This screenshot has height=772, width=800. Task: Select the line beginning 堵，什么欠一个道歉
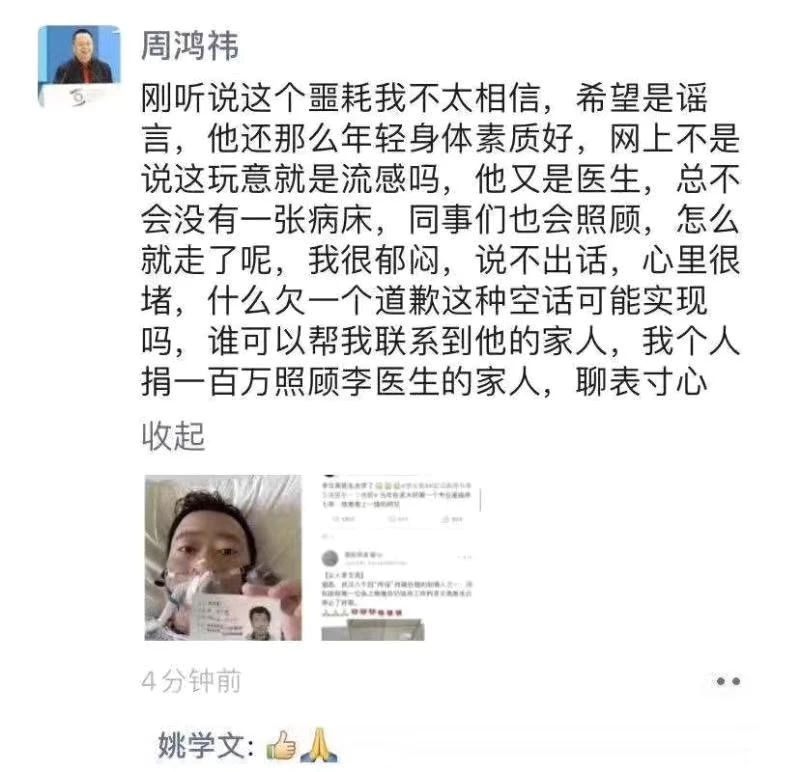click(424, 301)
